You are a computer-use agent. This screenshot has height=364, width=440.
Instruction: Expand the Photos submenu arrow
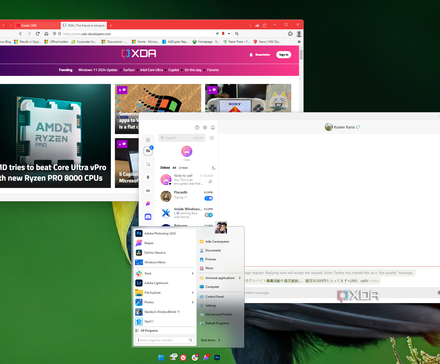[192, 302]
